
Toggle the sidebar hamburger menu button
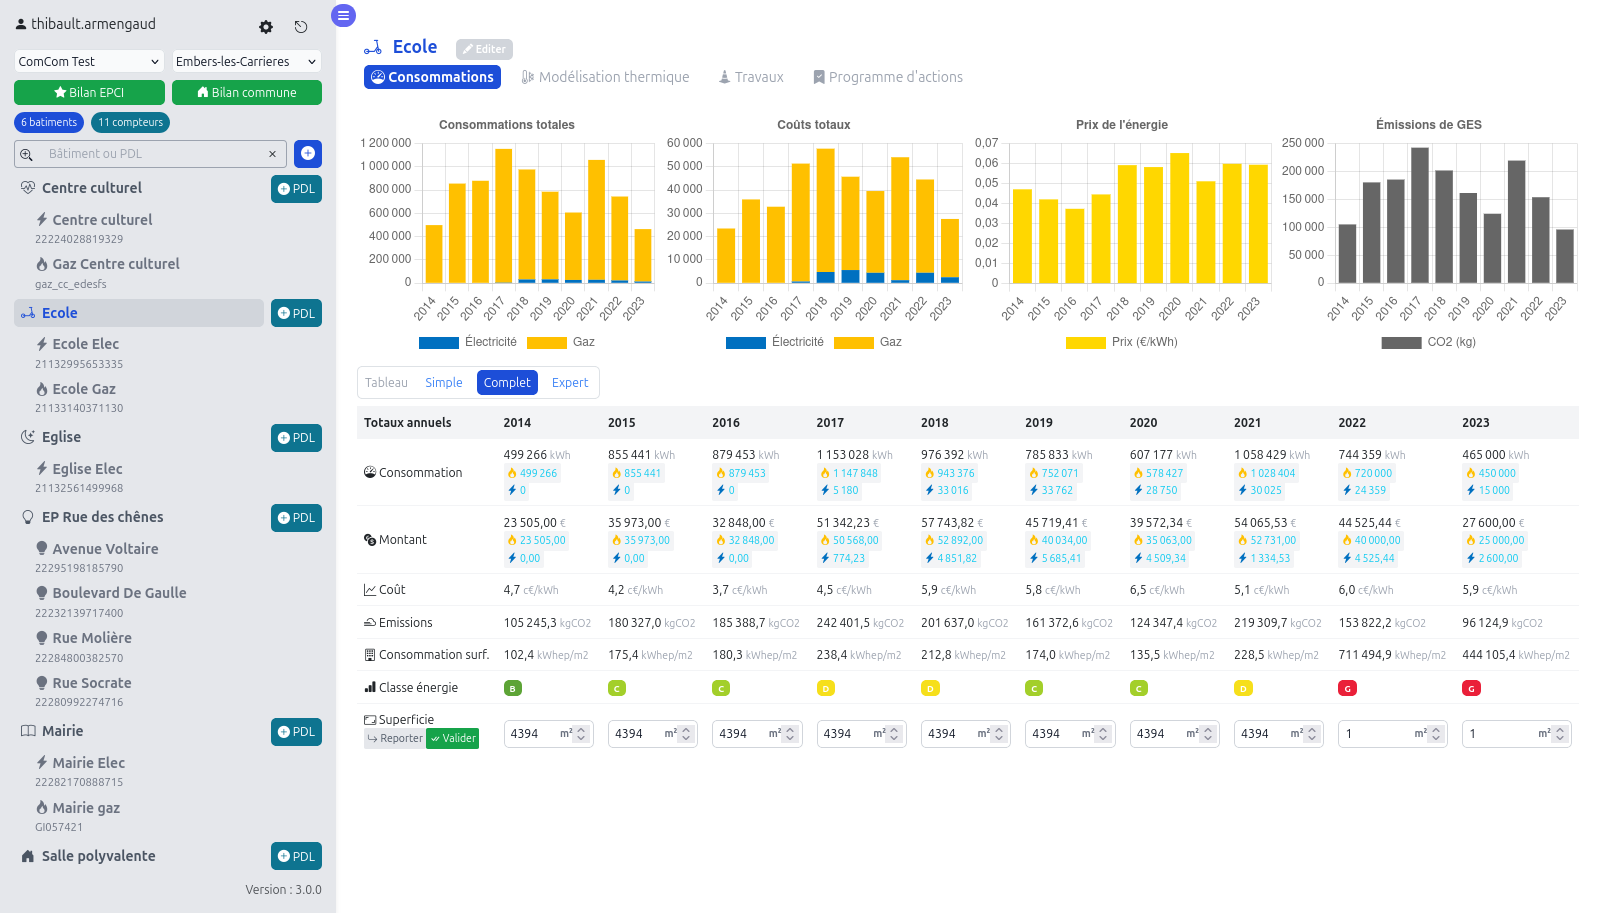pyautogui.click(x=343, y=15)
